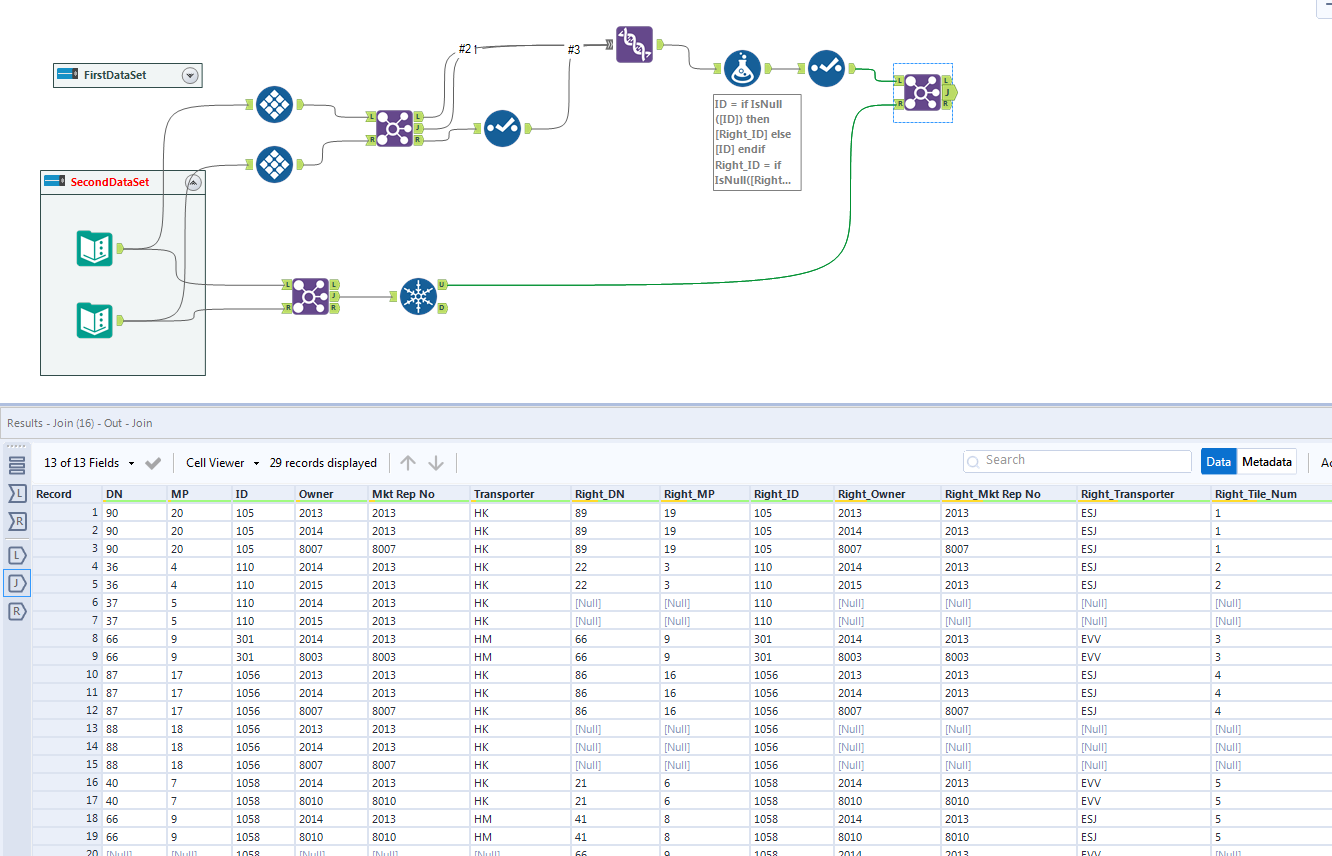Show left unjoined records via the L anchor
This screenshot has height=856, width=1332.
16,555
